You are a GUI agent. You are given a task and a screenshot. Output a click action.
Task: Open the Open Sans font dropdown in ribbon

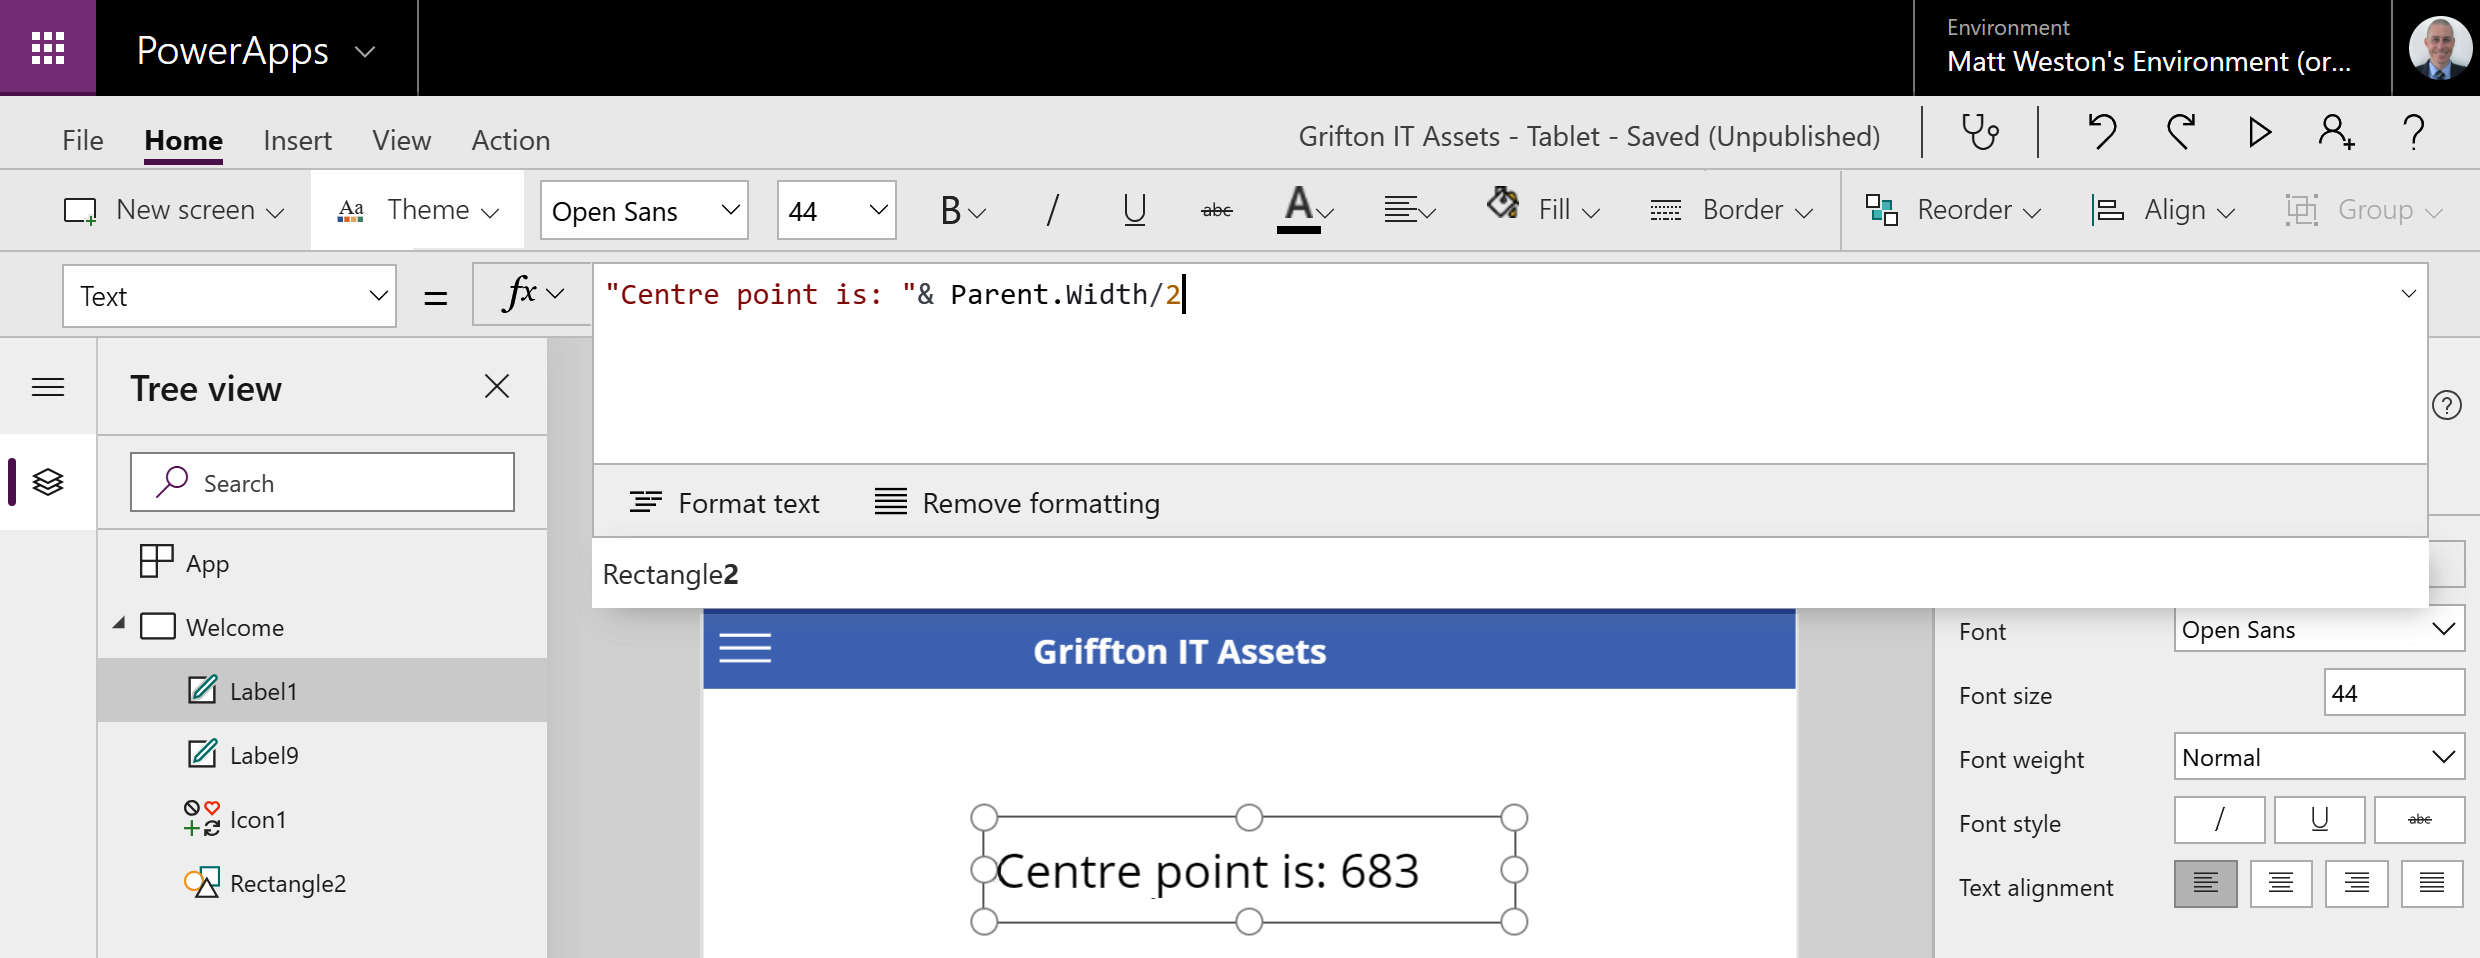(644, 210)
